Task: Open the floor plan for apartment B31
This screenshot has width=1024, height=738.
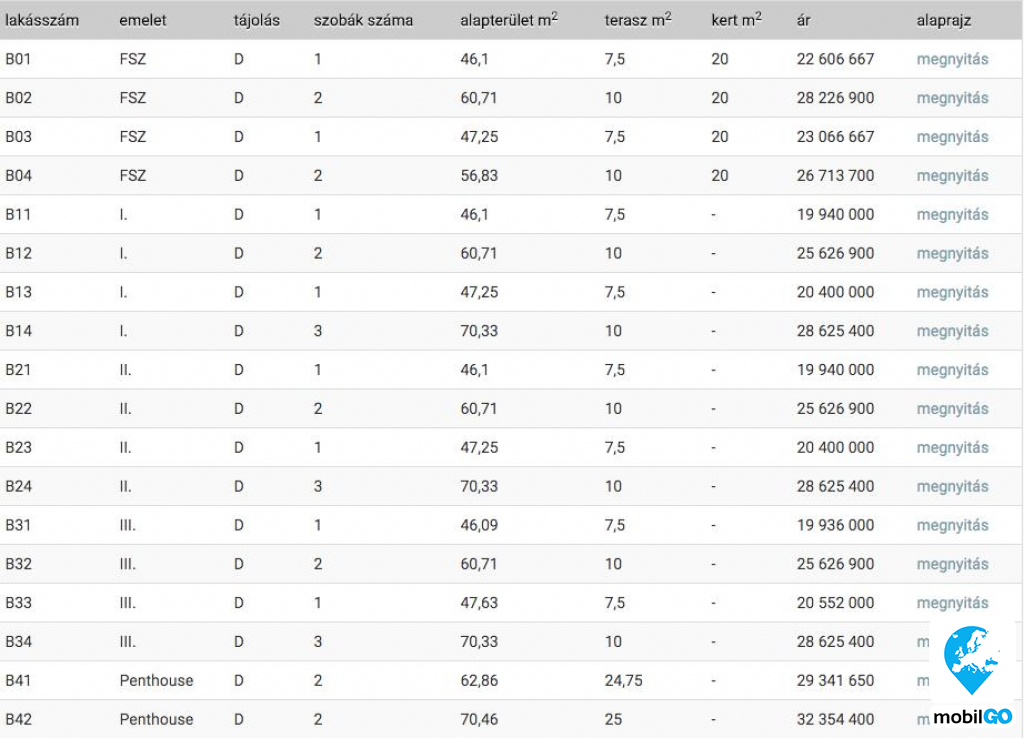Action: pos(952,526)
